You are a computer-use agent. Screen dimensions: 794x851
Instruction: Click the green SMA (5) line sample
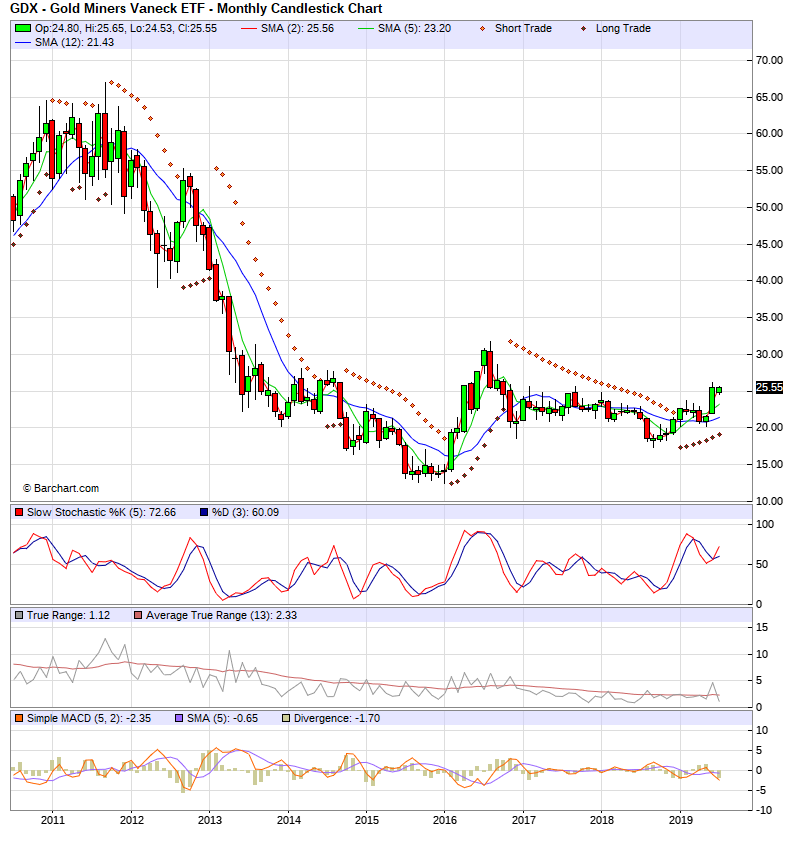click(x=366, y=28)
